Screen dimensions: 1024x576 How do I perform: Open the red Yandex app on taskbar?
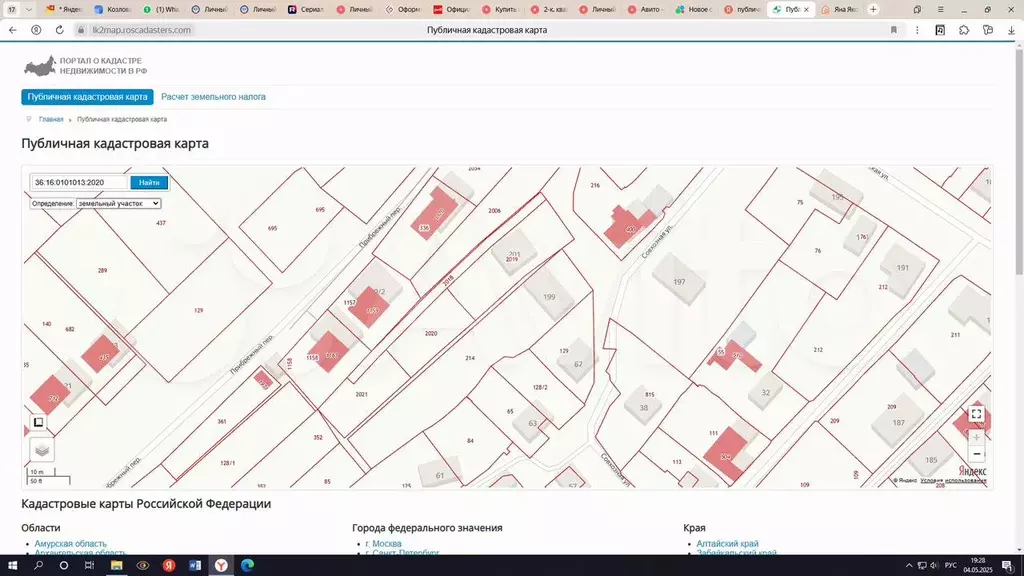coord(168,566)
